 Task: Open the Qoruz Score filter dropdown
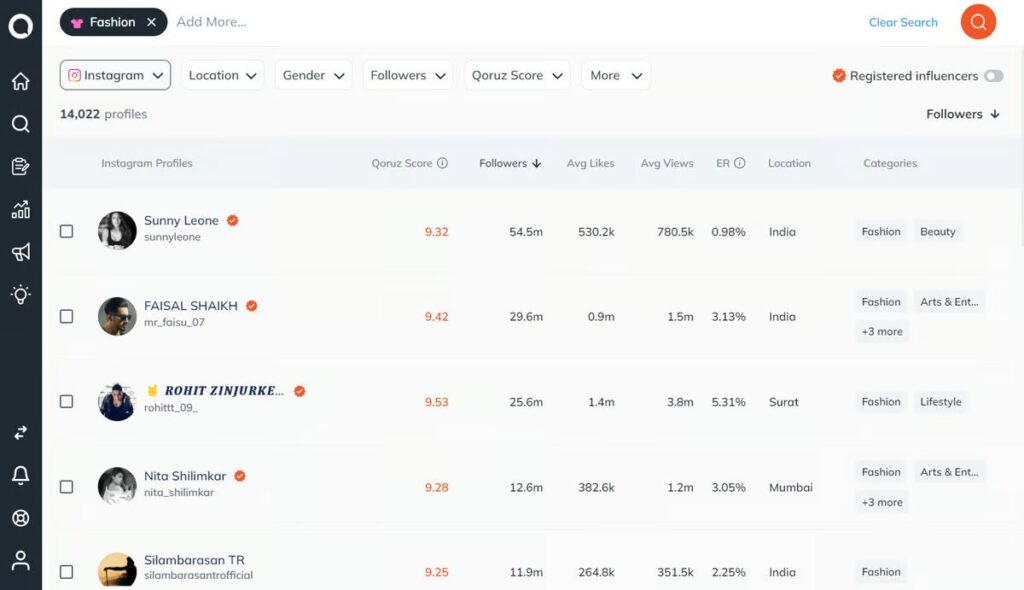tap(517, 75)
